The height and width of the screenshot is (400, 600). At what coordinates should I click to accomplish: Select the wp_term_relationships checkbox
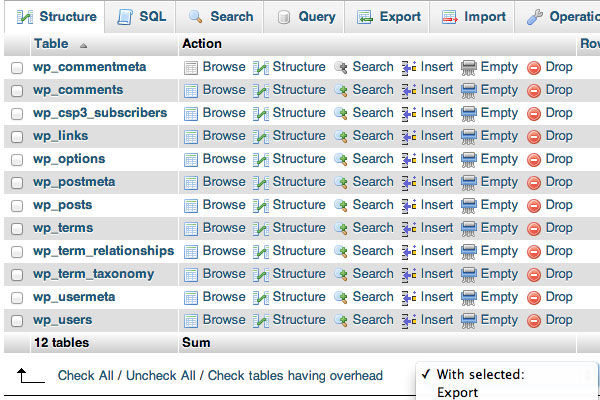tap(17, 252)
